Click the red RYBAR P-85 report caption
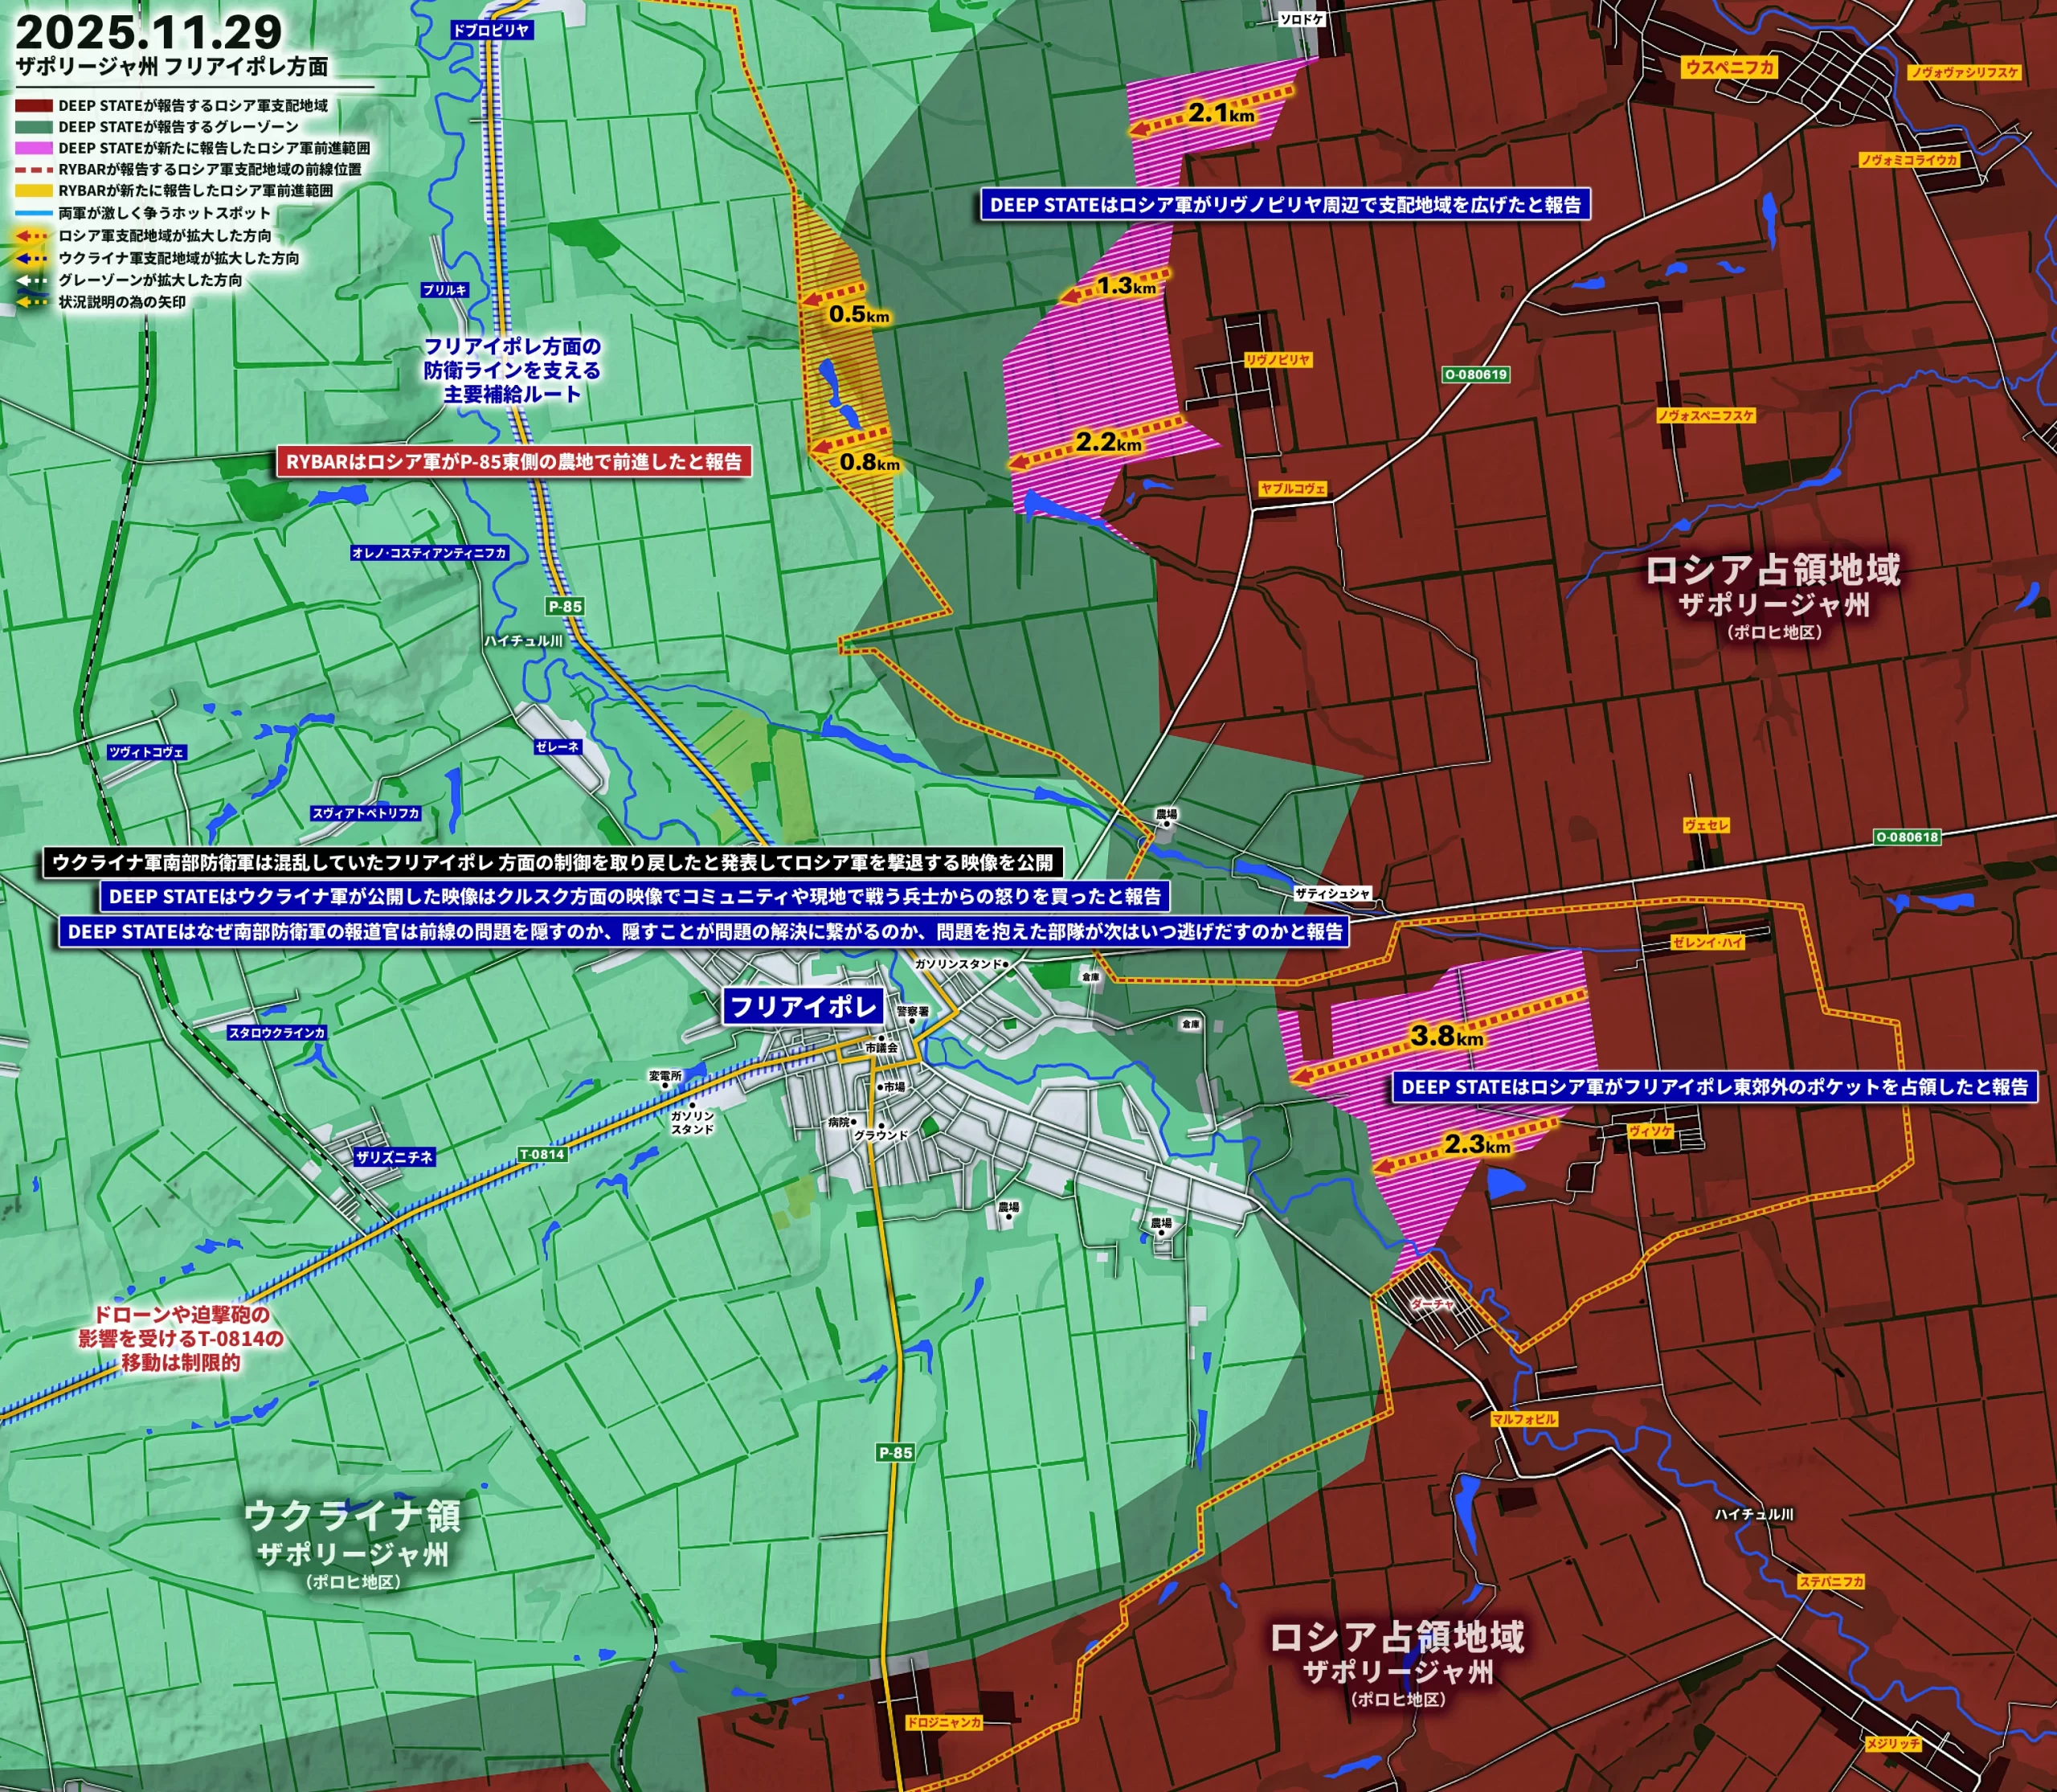2057x1792 pixels. tap(514, 462)
